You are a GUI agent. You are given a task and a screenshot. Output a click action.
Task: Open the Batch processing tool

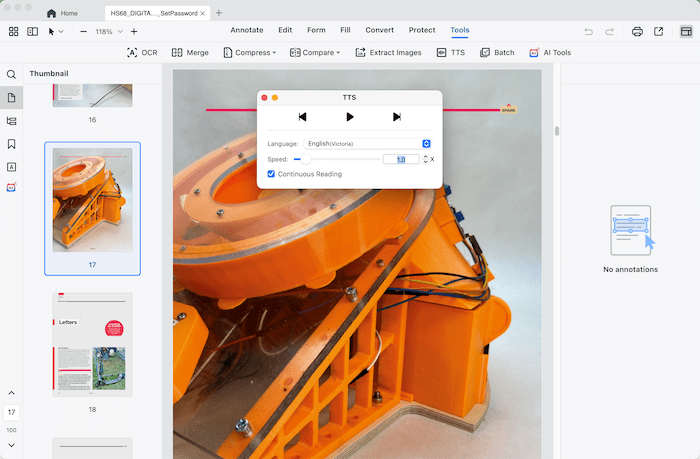click(x=496, y=52)
